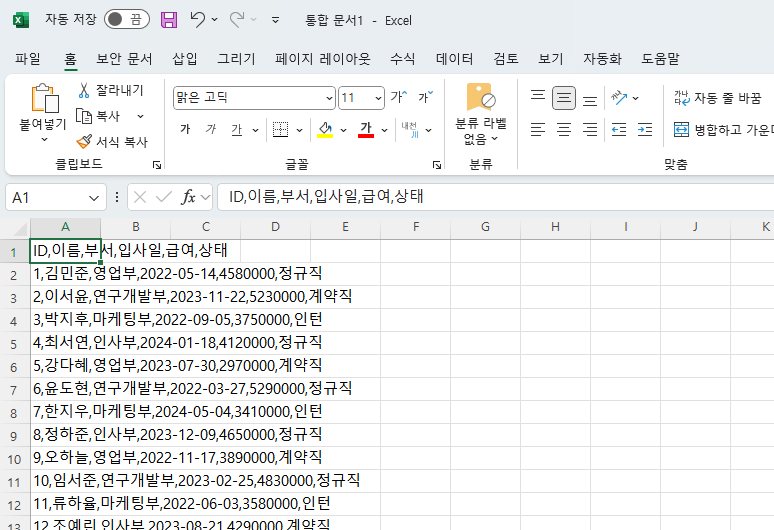The width and height of the screenshot is (774, 530).
Task: Click 복사 to copy
Action: tap(99, 116)
